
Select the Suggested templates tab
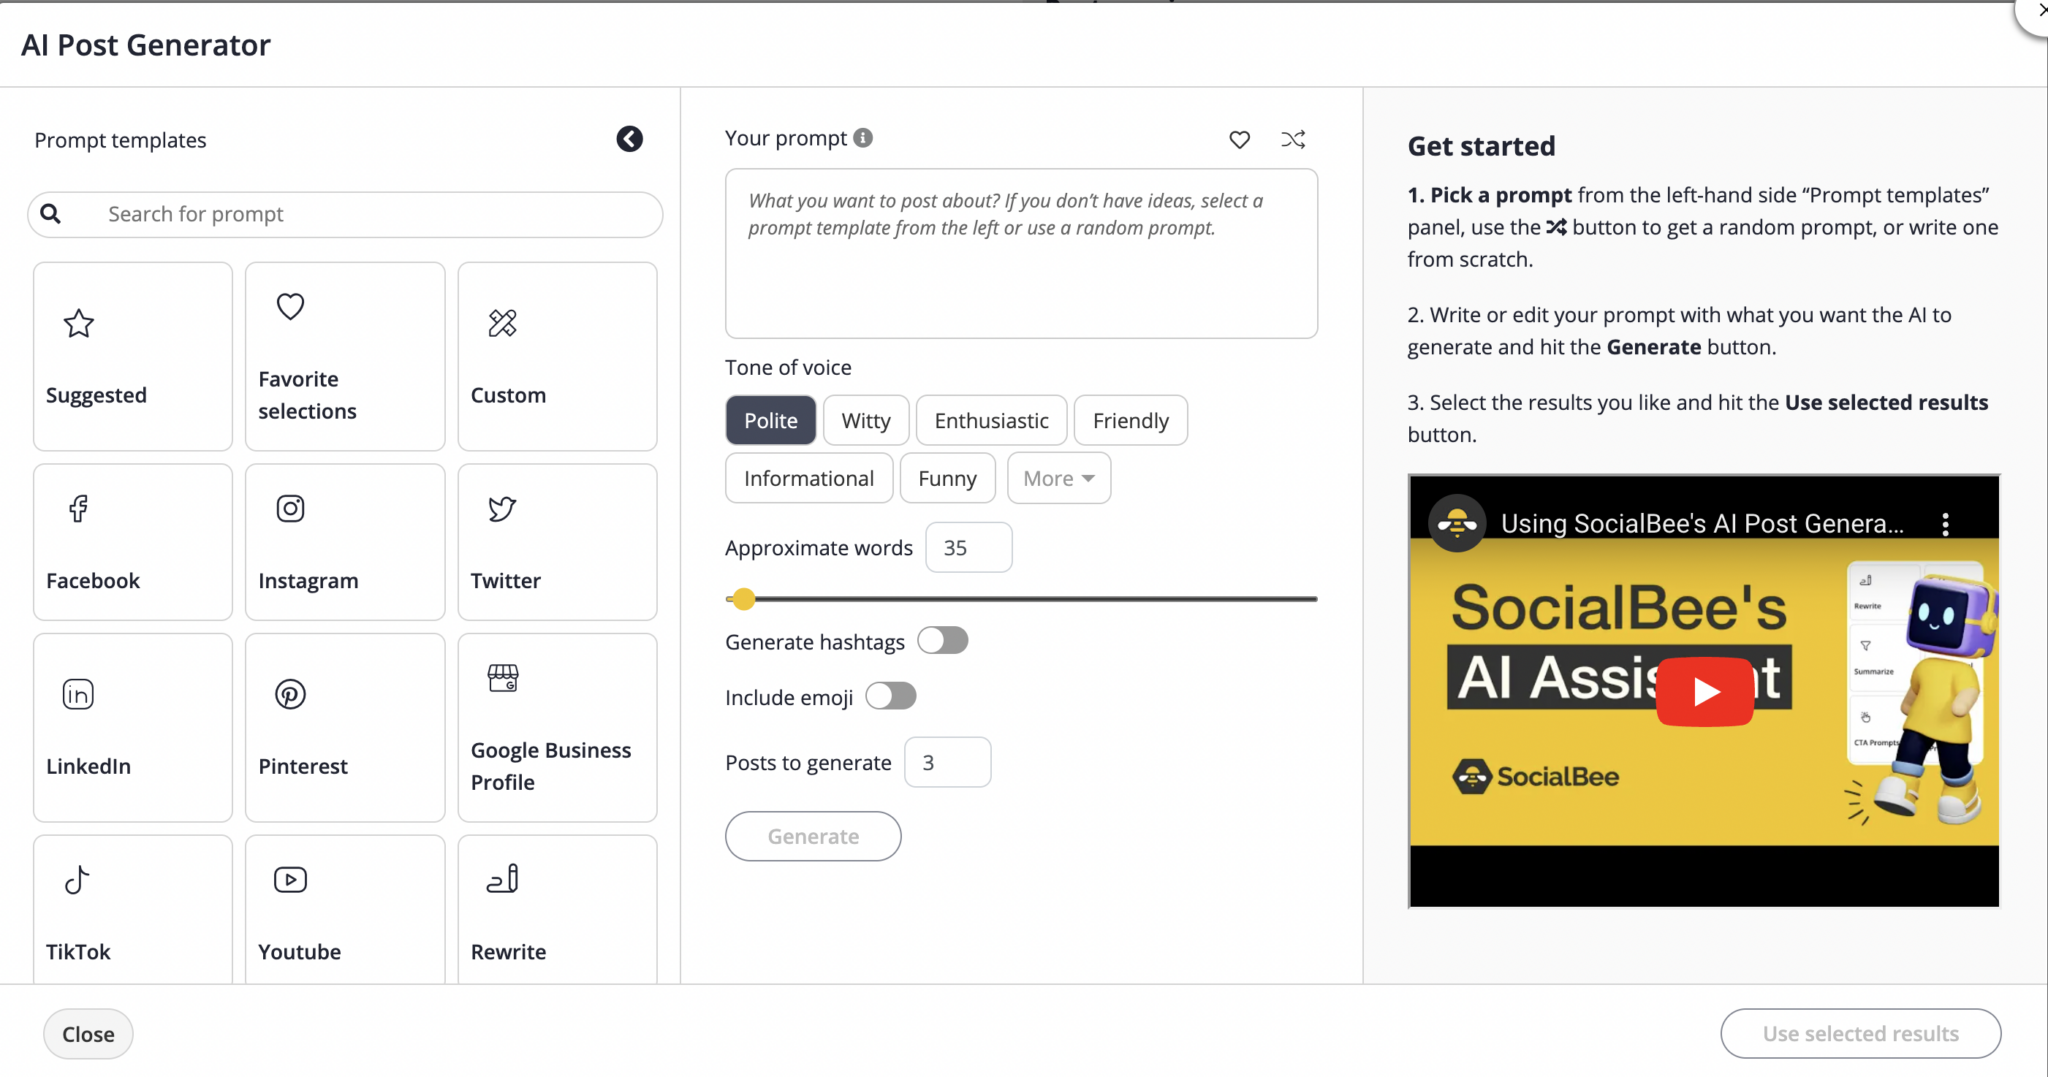[132, 355]
